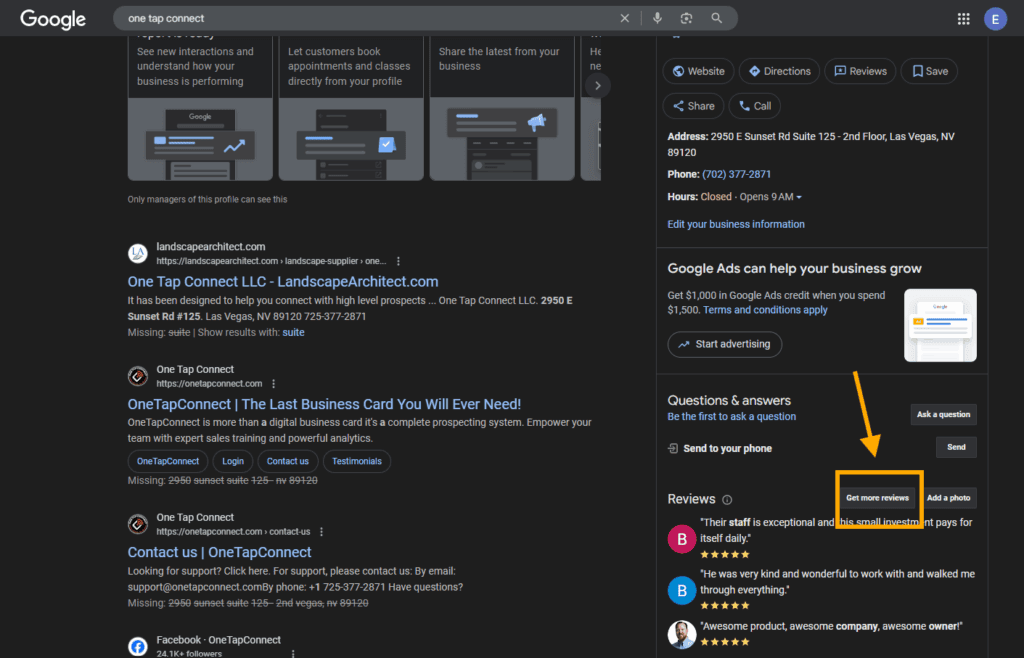
Task: Open Edit your business information
Action: pos(735,224)
